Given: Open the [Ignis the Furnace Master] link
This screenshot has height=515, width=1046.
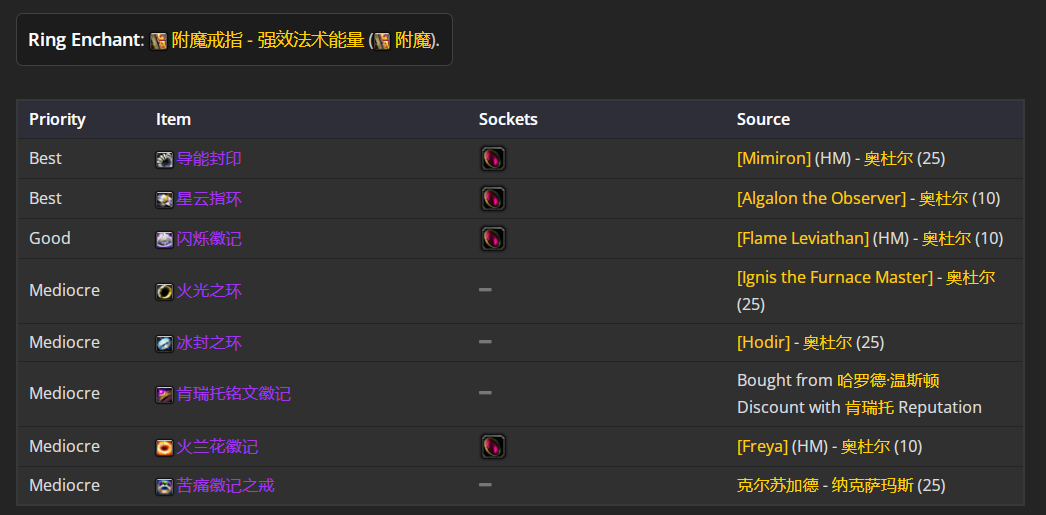Looking at the screenshot, I should [x=835, y=278].
